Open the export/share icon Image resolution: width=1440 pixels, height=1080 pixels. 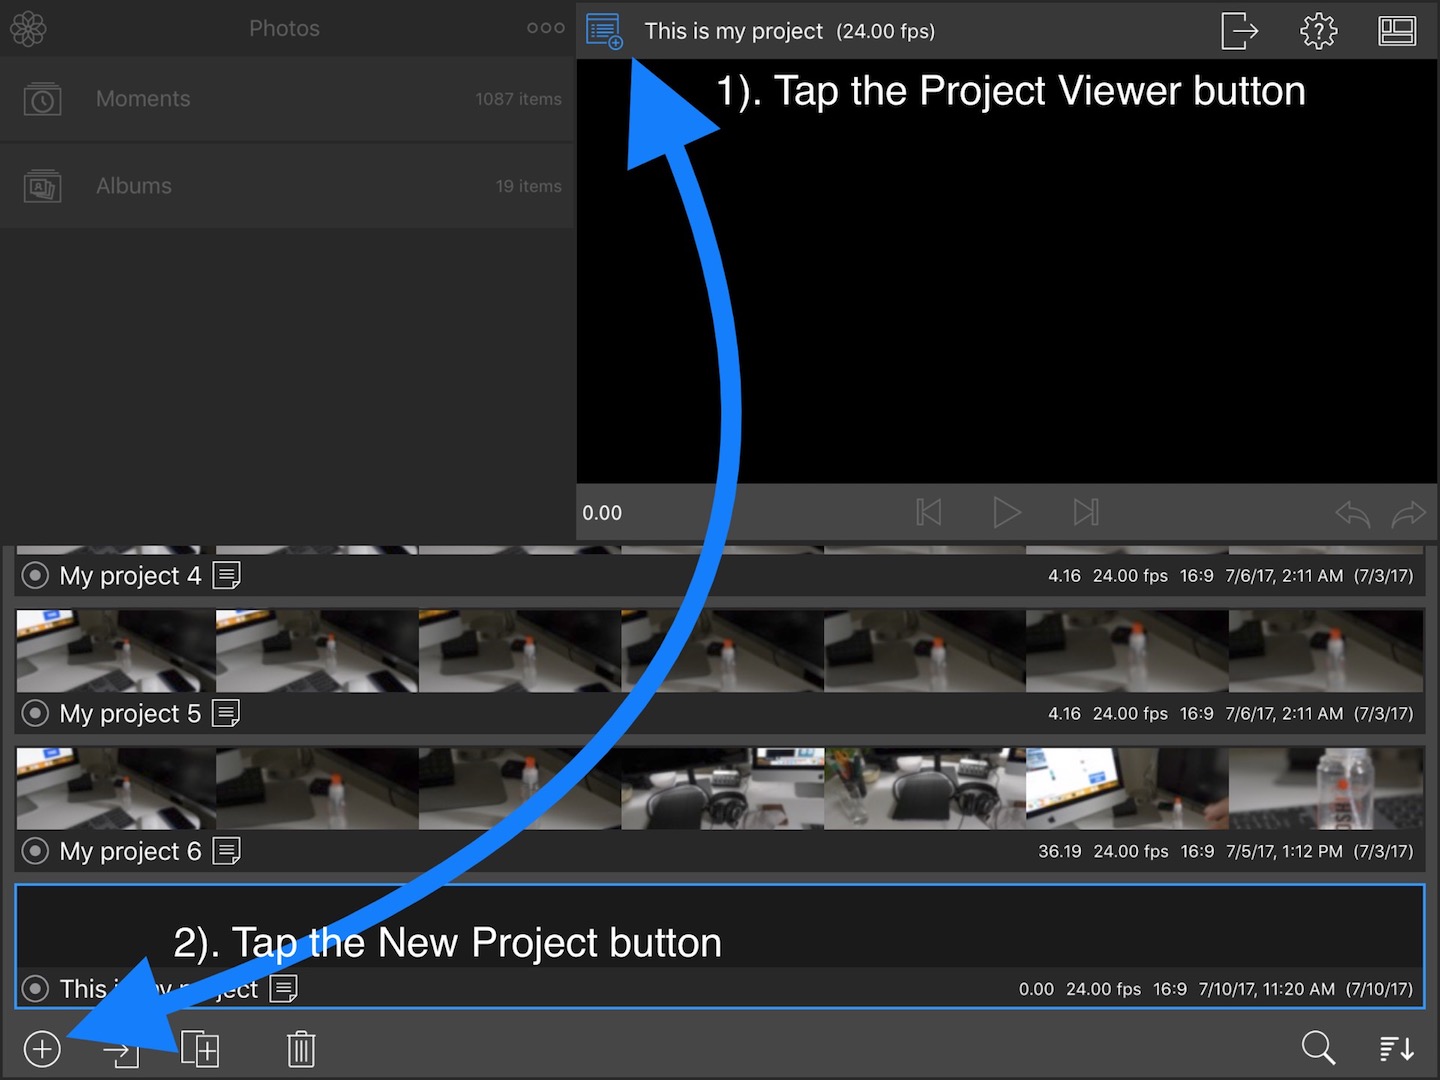tap(1239, 31)
